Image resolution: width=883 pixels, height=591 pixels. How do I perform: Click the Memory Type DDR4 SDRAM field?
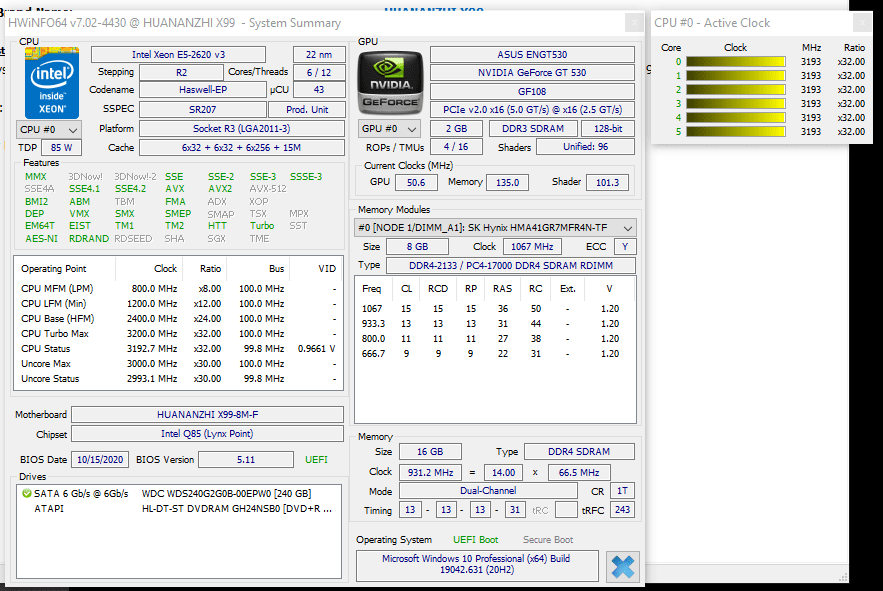pyautogui.click(x=579, y=452)
